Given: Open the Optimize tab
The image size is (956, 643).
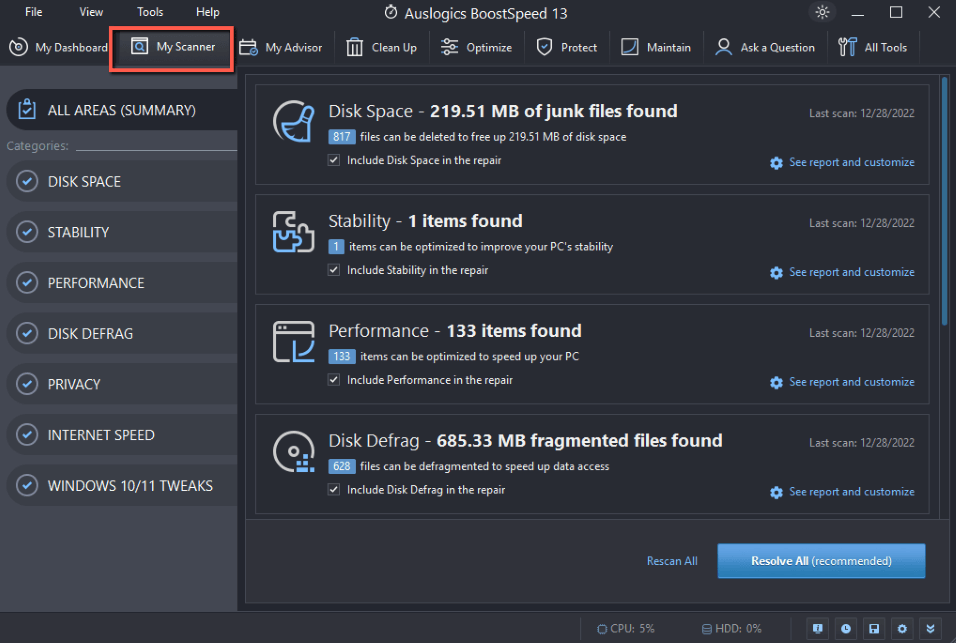Looking at the screenshot, I should click(476, 48).
